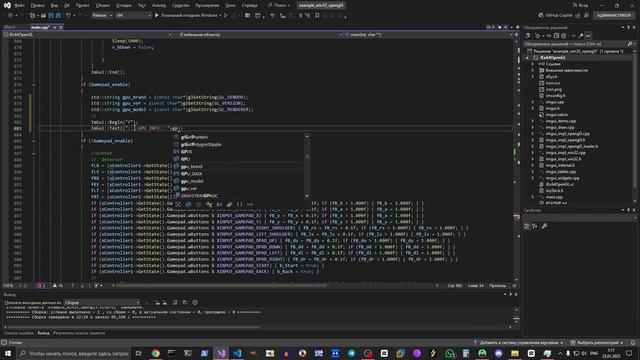
Task: Expand the External Dependencies node
Action: [533, 70]
